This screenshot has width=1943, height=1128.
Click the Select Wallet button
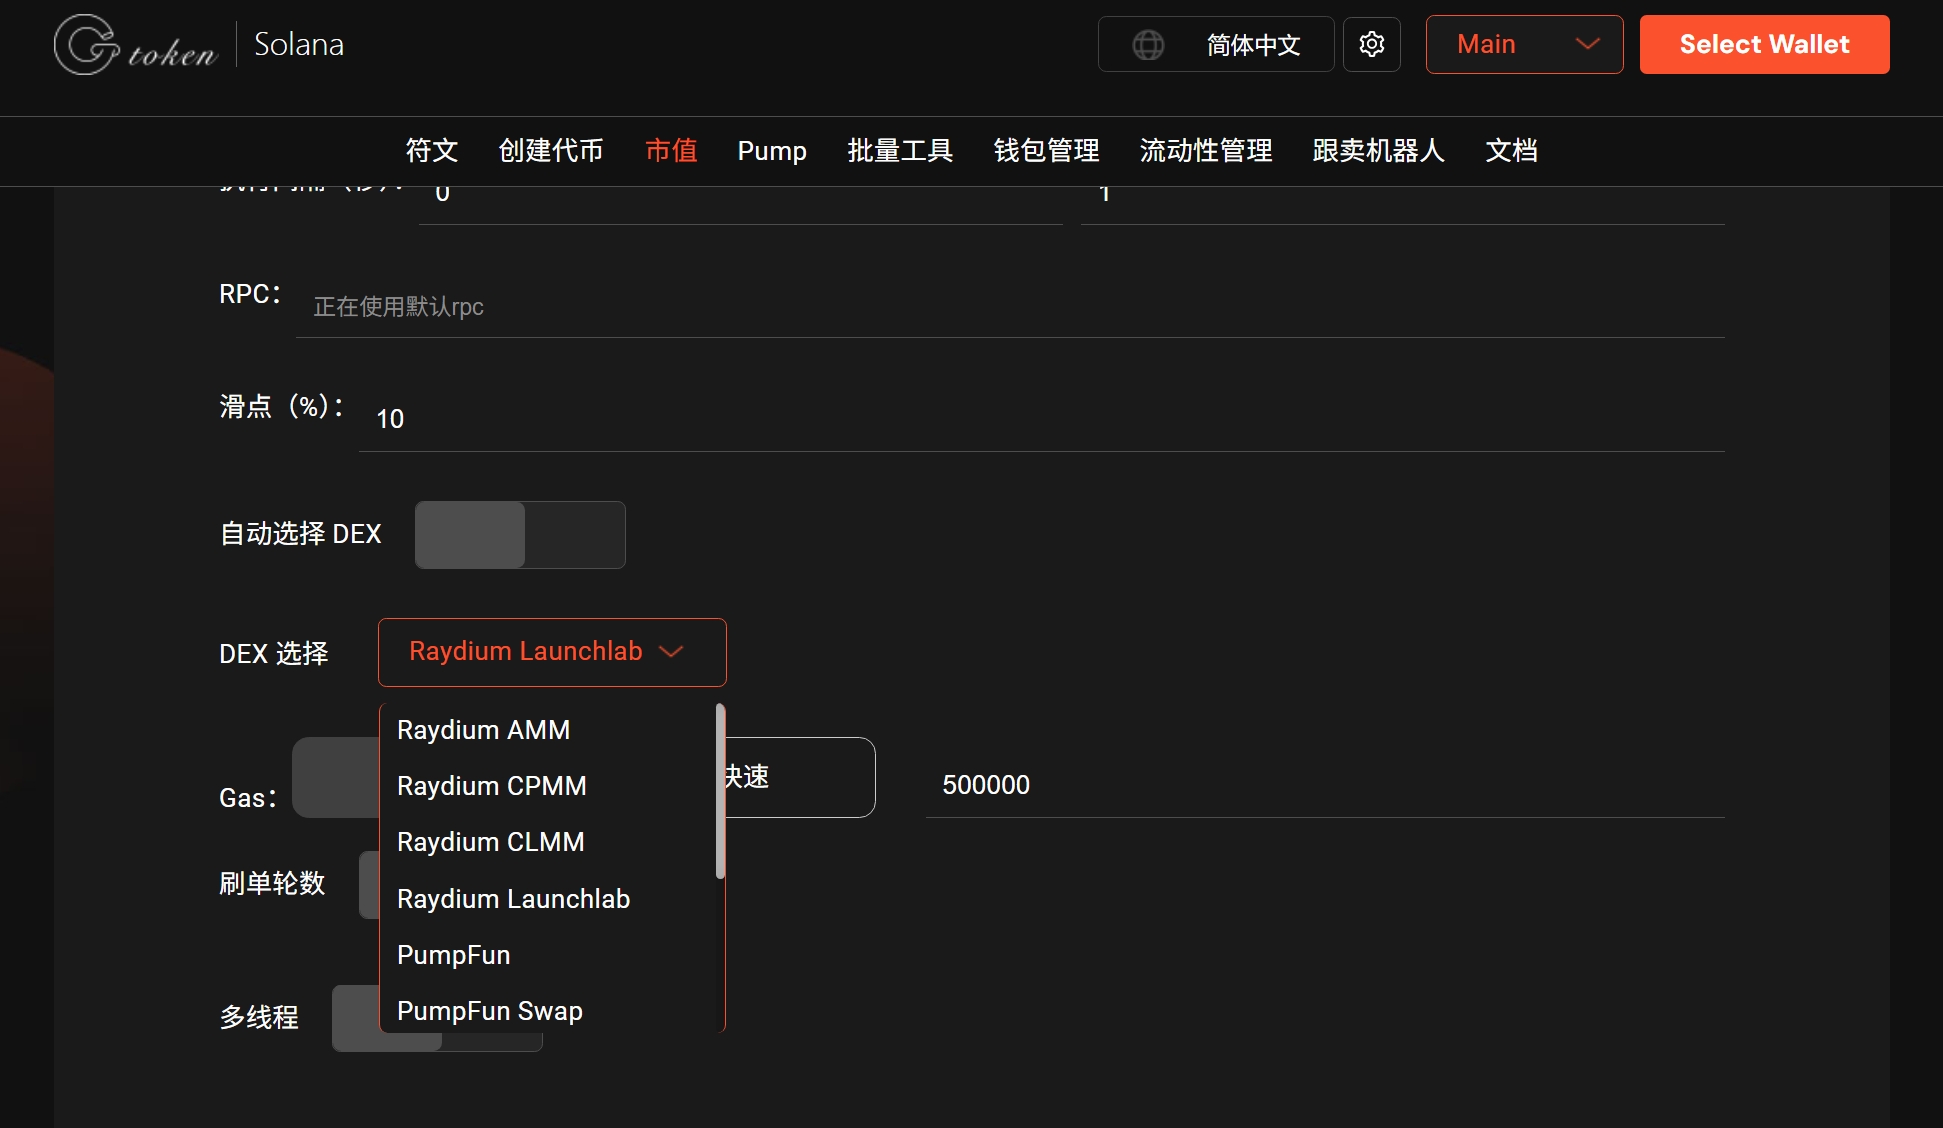coord(1764,44)
